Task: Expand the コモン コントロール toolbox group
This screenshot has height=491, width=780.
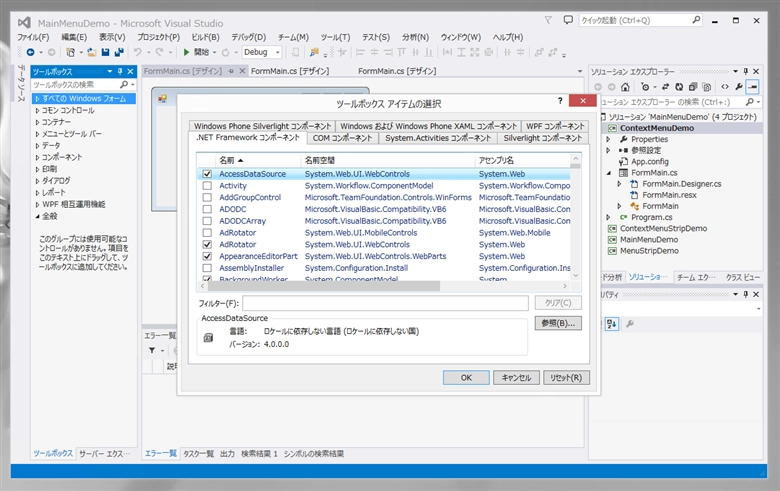Action: 37,110
